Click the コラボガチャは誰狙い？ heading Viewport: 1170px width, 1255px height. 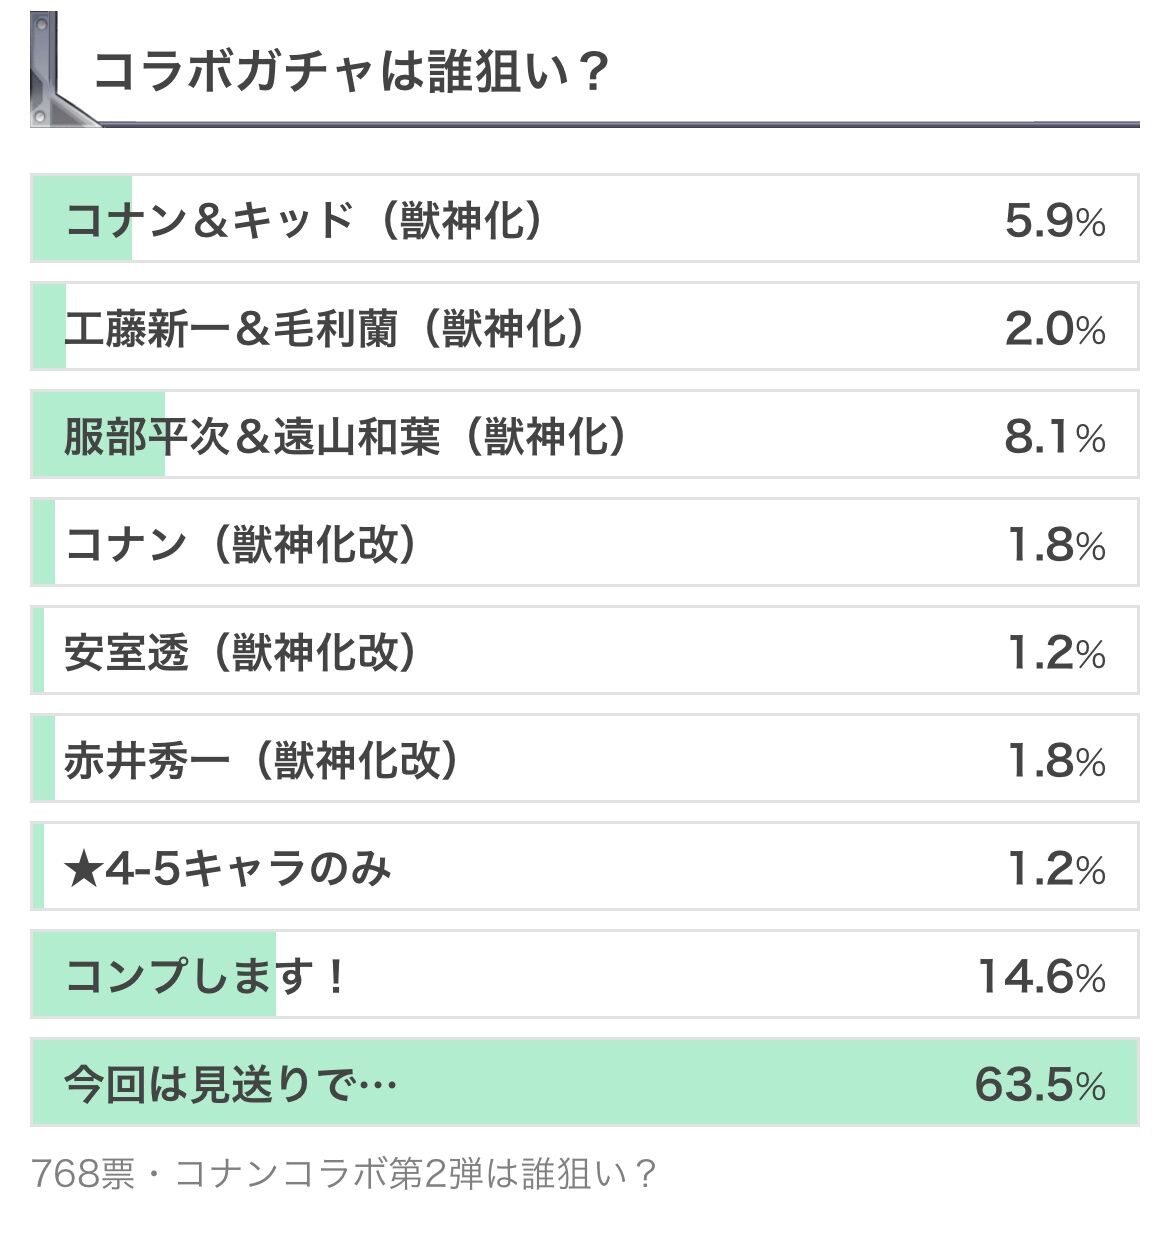click(350, 72)
